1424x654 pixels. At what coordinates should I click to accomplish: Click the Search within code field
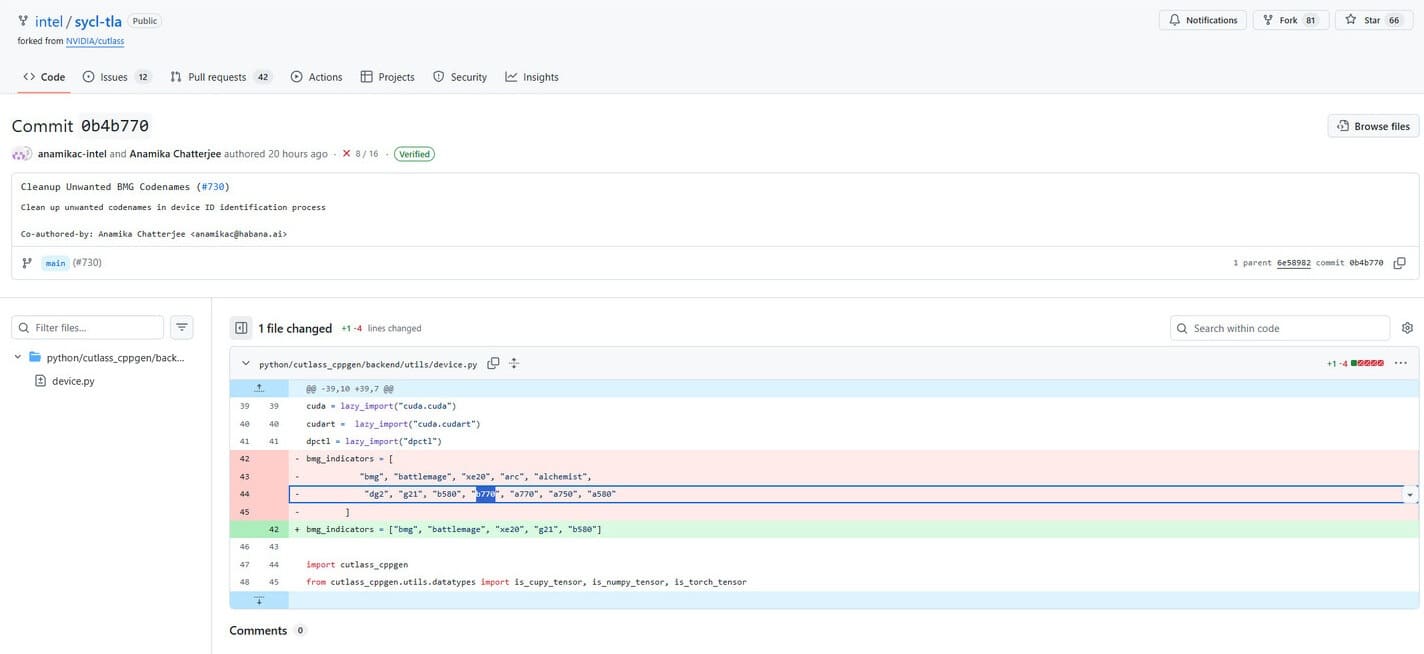pyautogui.click(x=1280, y=328)
